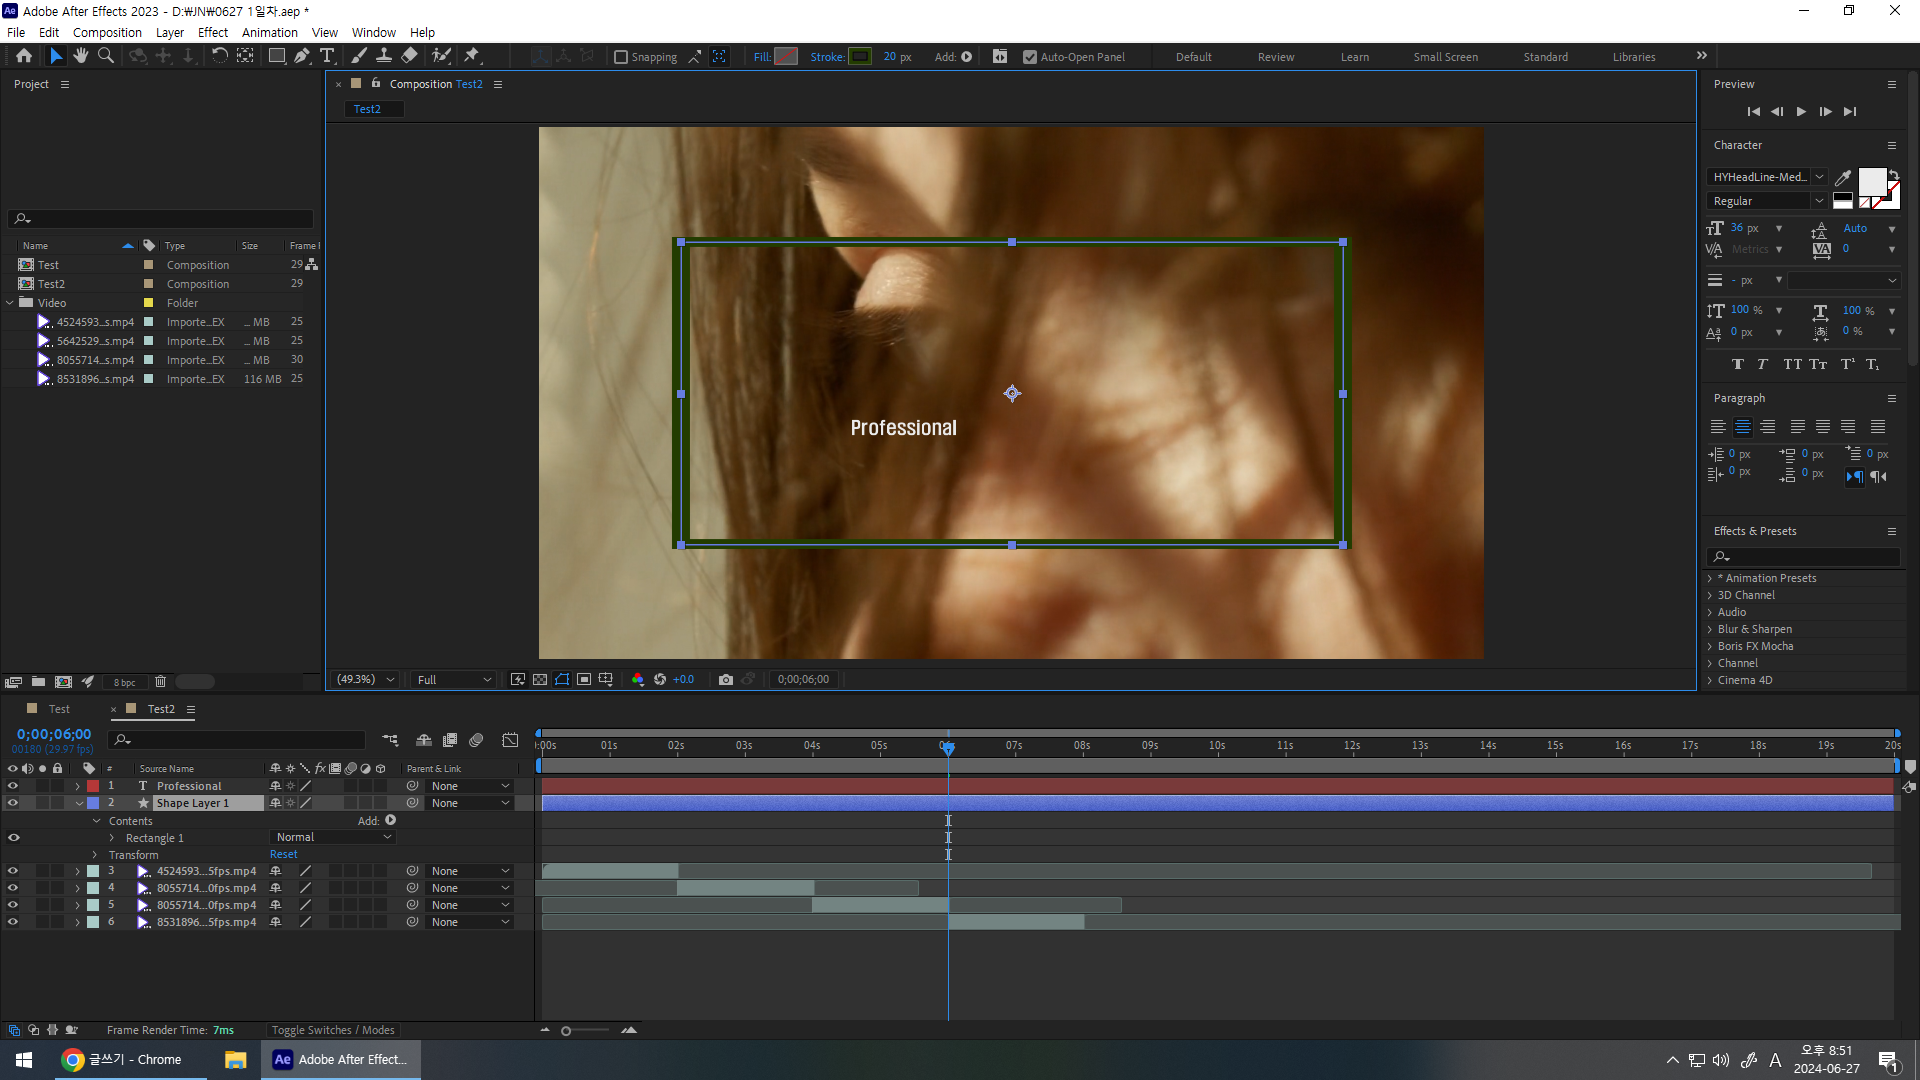The image size is (1920, 1080).
Task: Select the Hand tool
Action: tap(81, 56)
